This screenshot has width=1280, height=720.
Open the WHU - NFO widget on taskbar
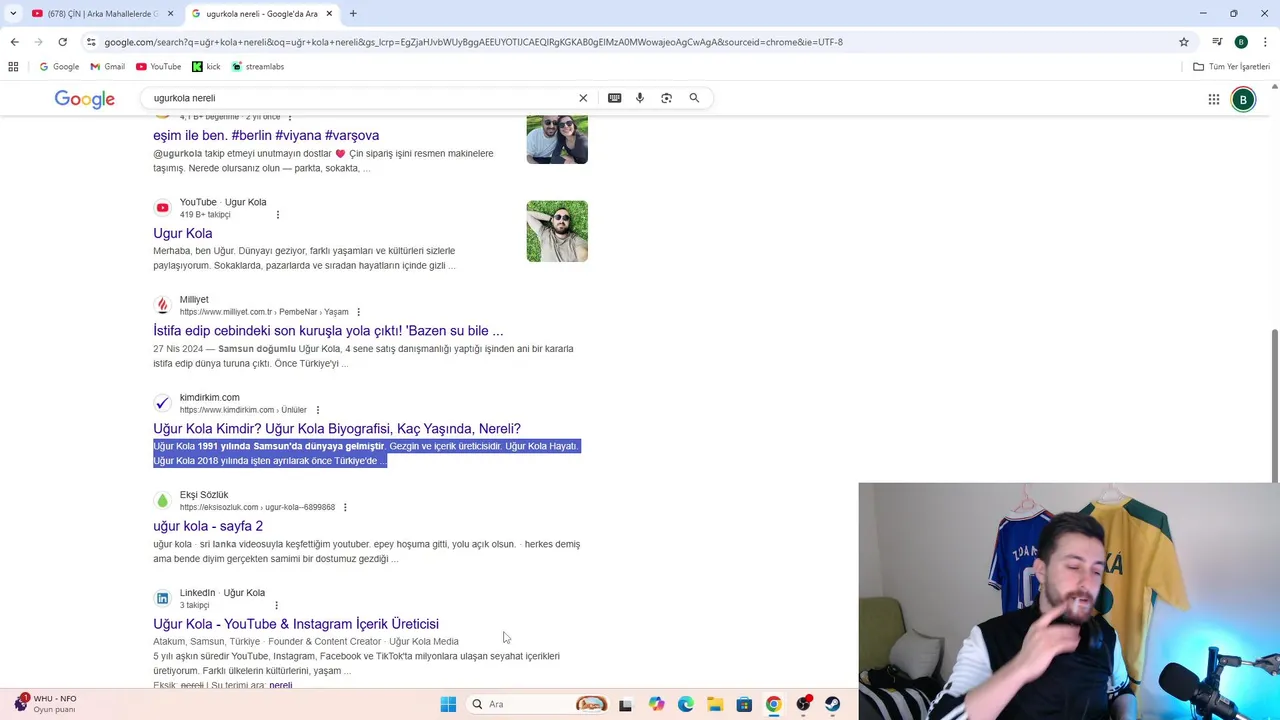click(x=44, y=704)
